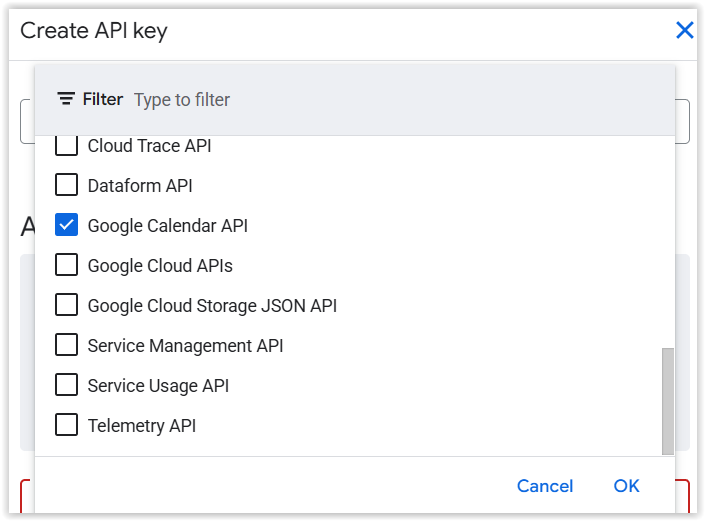
Task: Tick the Google Cloud APIs checkbox
Action: point(66,265)
